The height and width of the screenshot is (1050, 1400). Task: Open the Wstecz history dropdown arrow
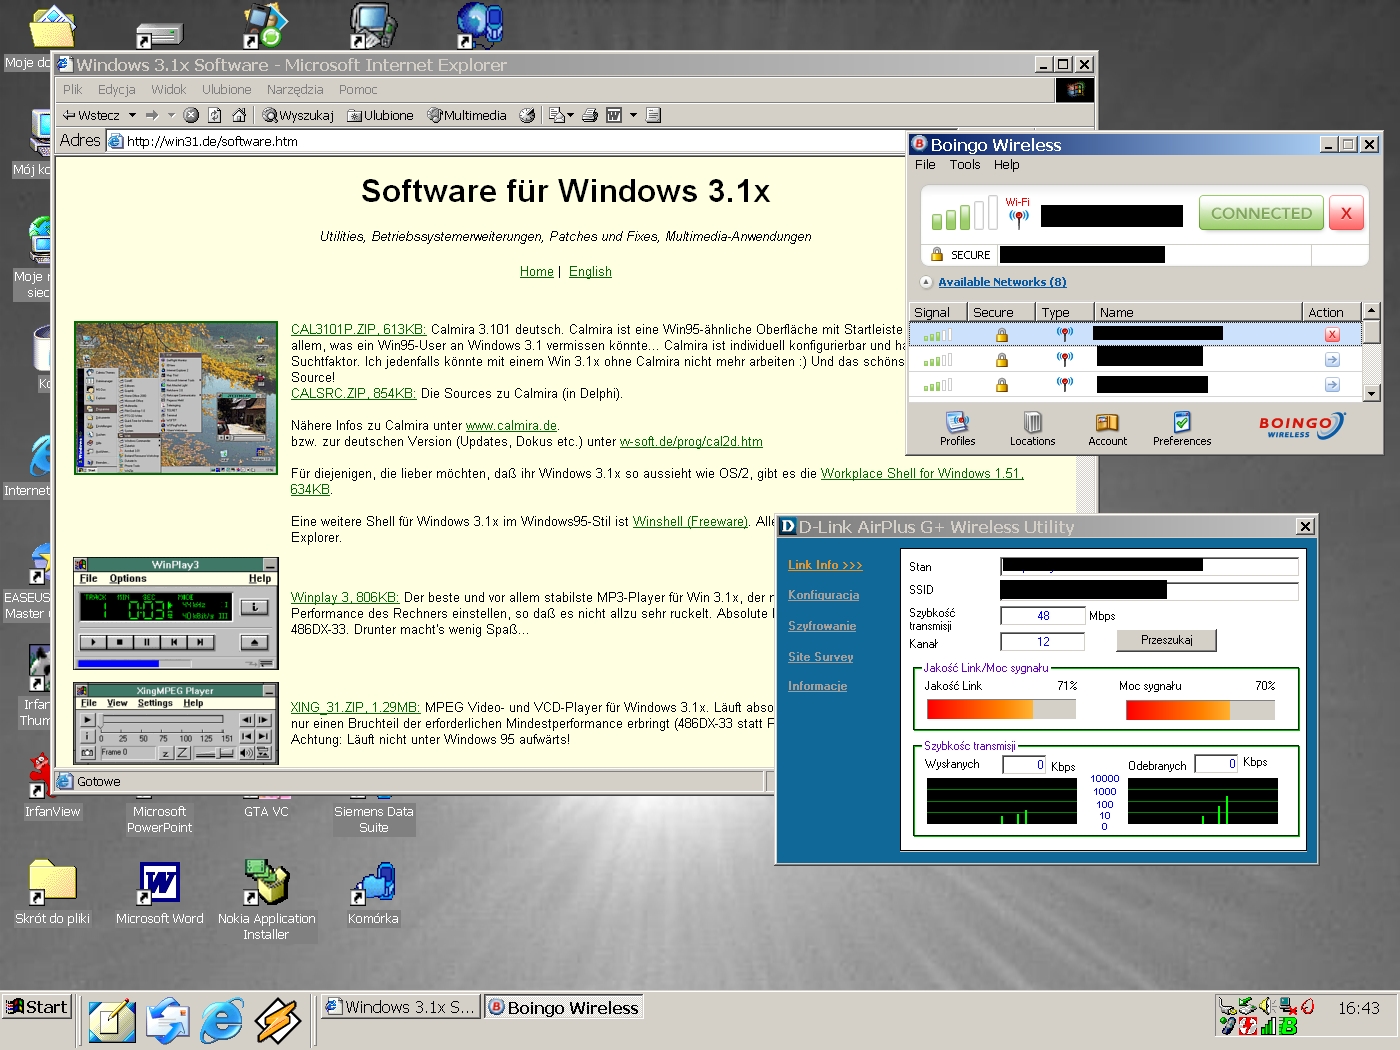tap(132, 115)
